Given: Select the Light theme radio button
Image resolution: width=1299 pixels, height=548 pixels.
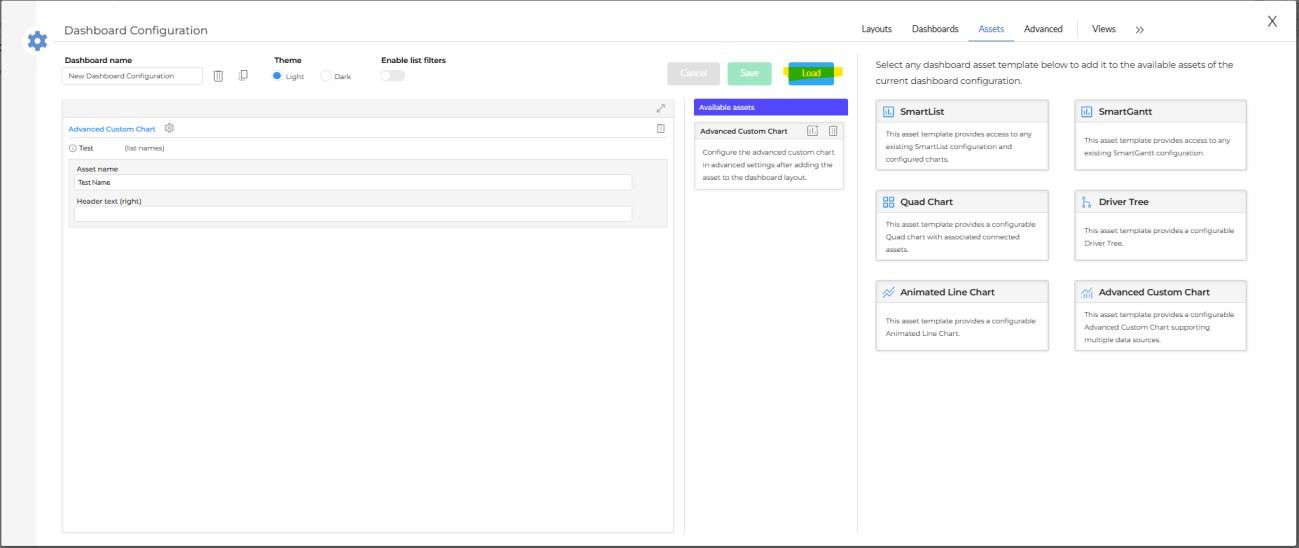Looking at the screenshot, I should pyautogui.click(x=278, y=76).
